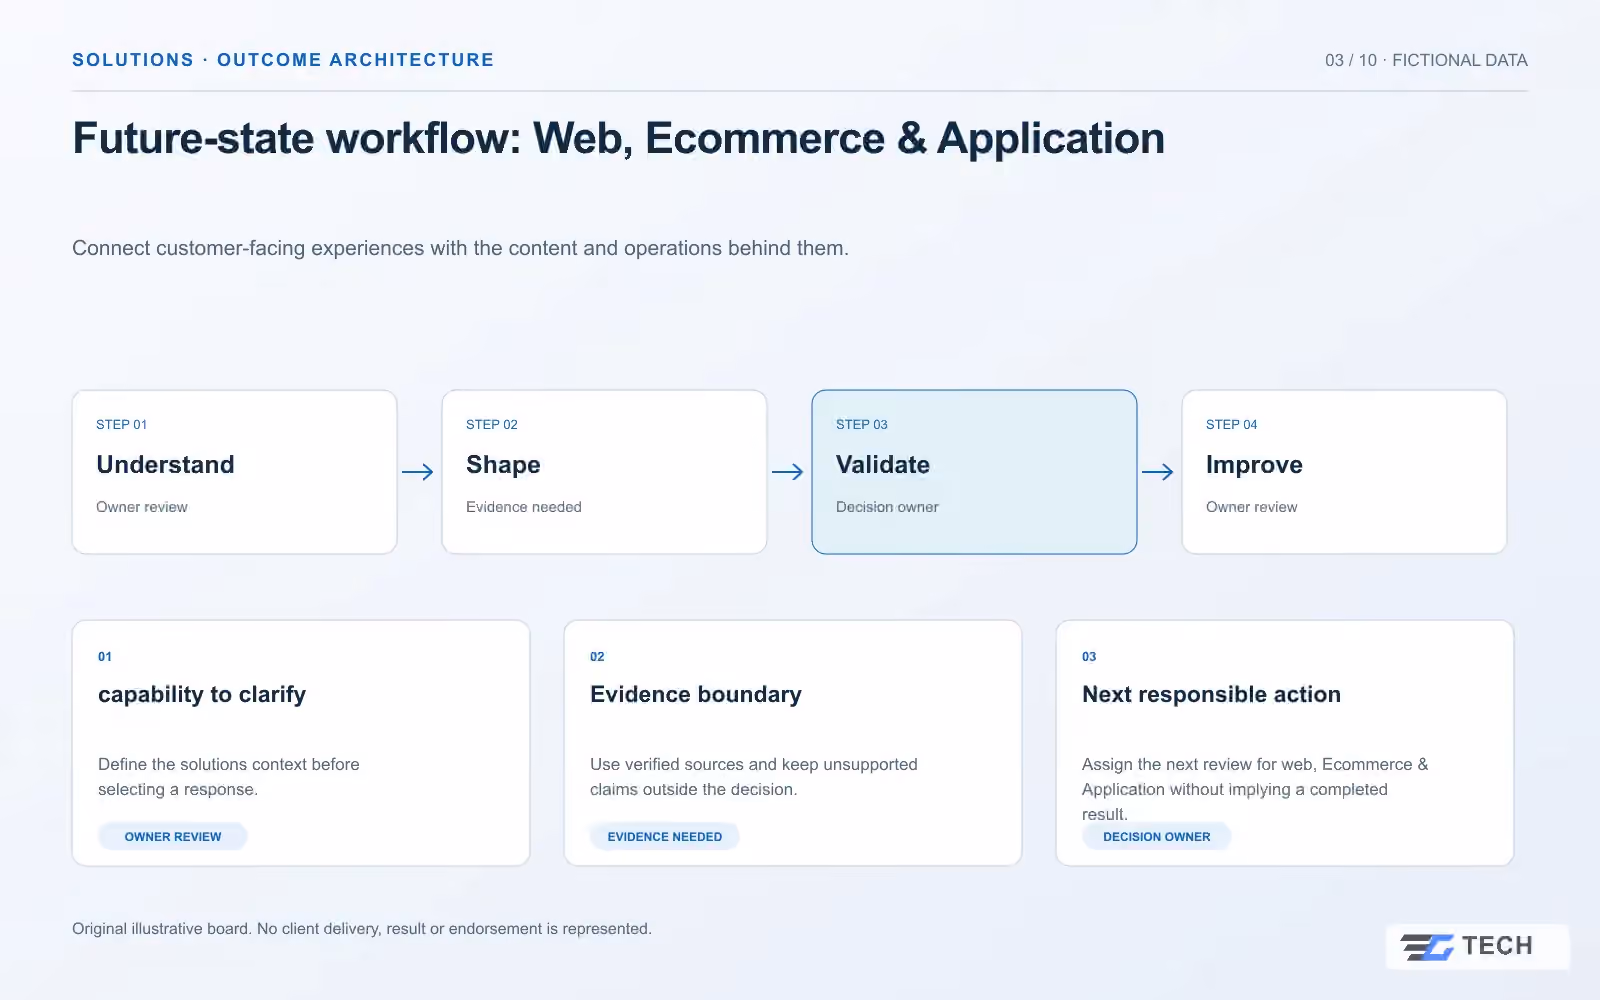Click the EVIDENCE NEEDED tag
This screenshot has height=1000, width=1600.
point(665,837)
